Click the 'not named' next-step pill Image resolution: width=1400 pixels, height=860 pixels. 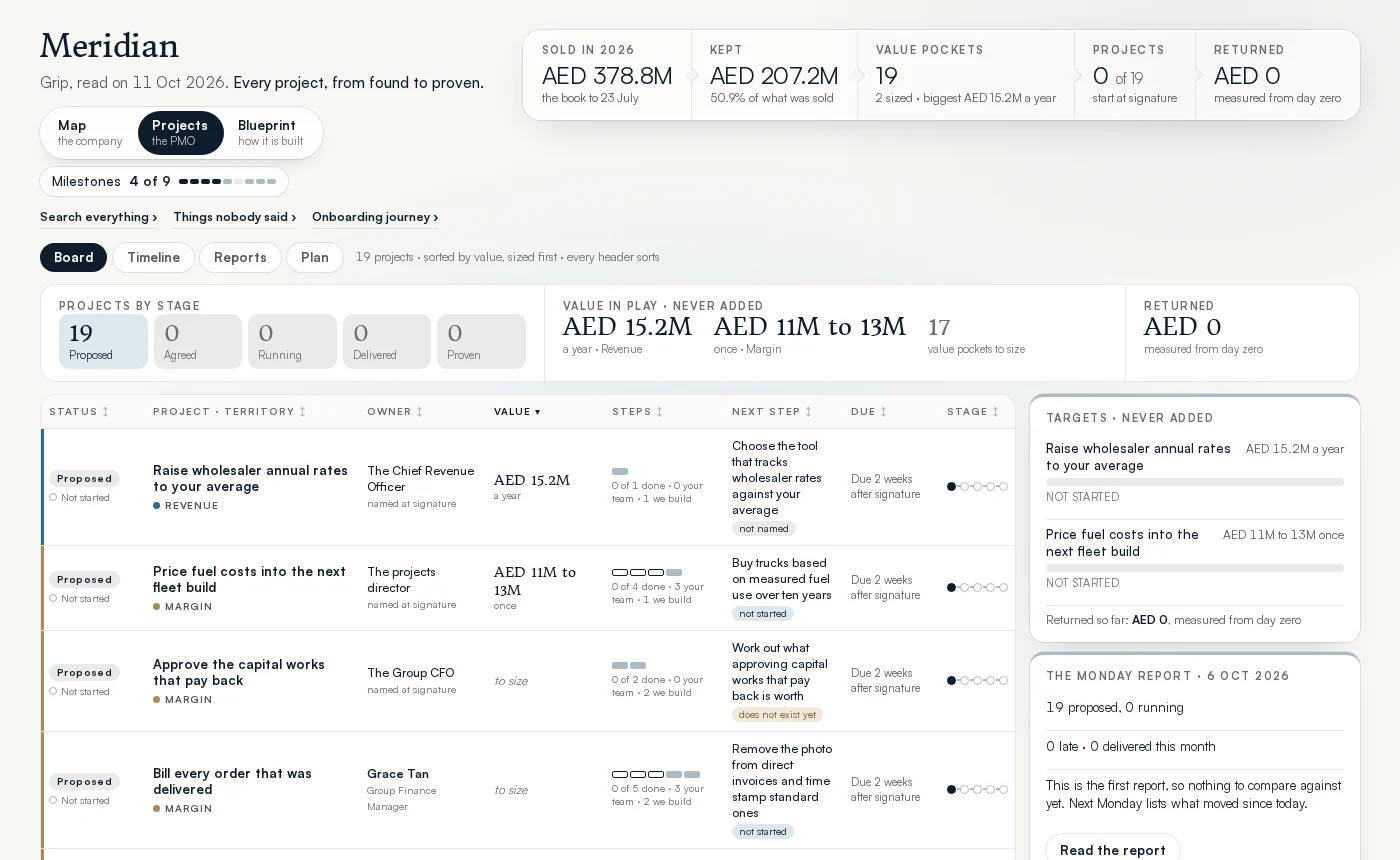(764, 528)
